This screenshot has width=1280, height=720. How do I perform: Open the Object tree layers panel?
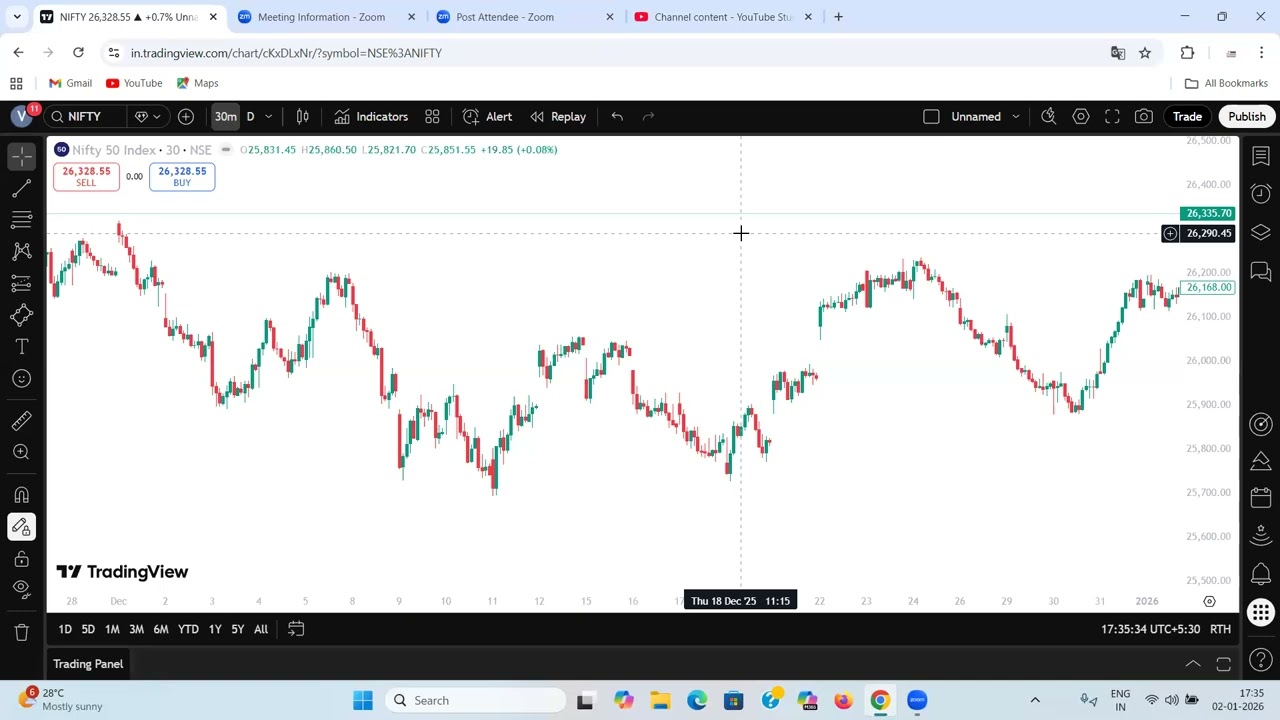(x=1261, y=232)
